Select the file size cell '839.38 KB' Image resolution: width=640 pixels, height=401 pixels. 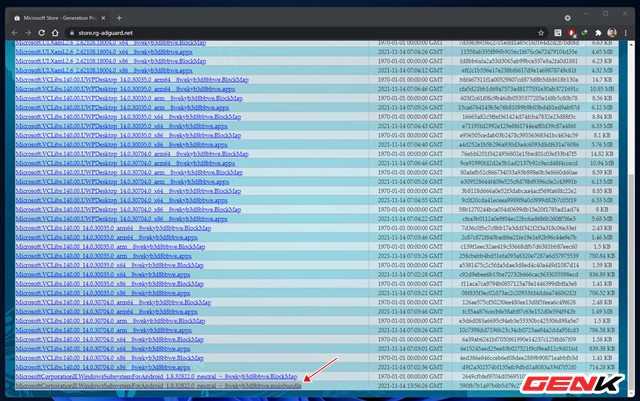click(602, 349)
